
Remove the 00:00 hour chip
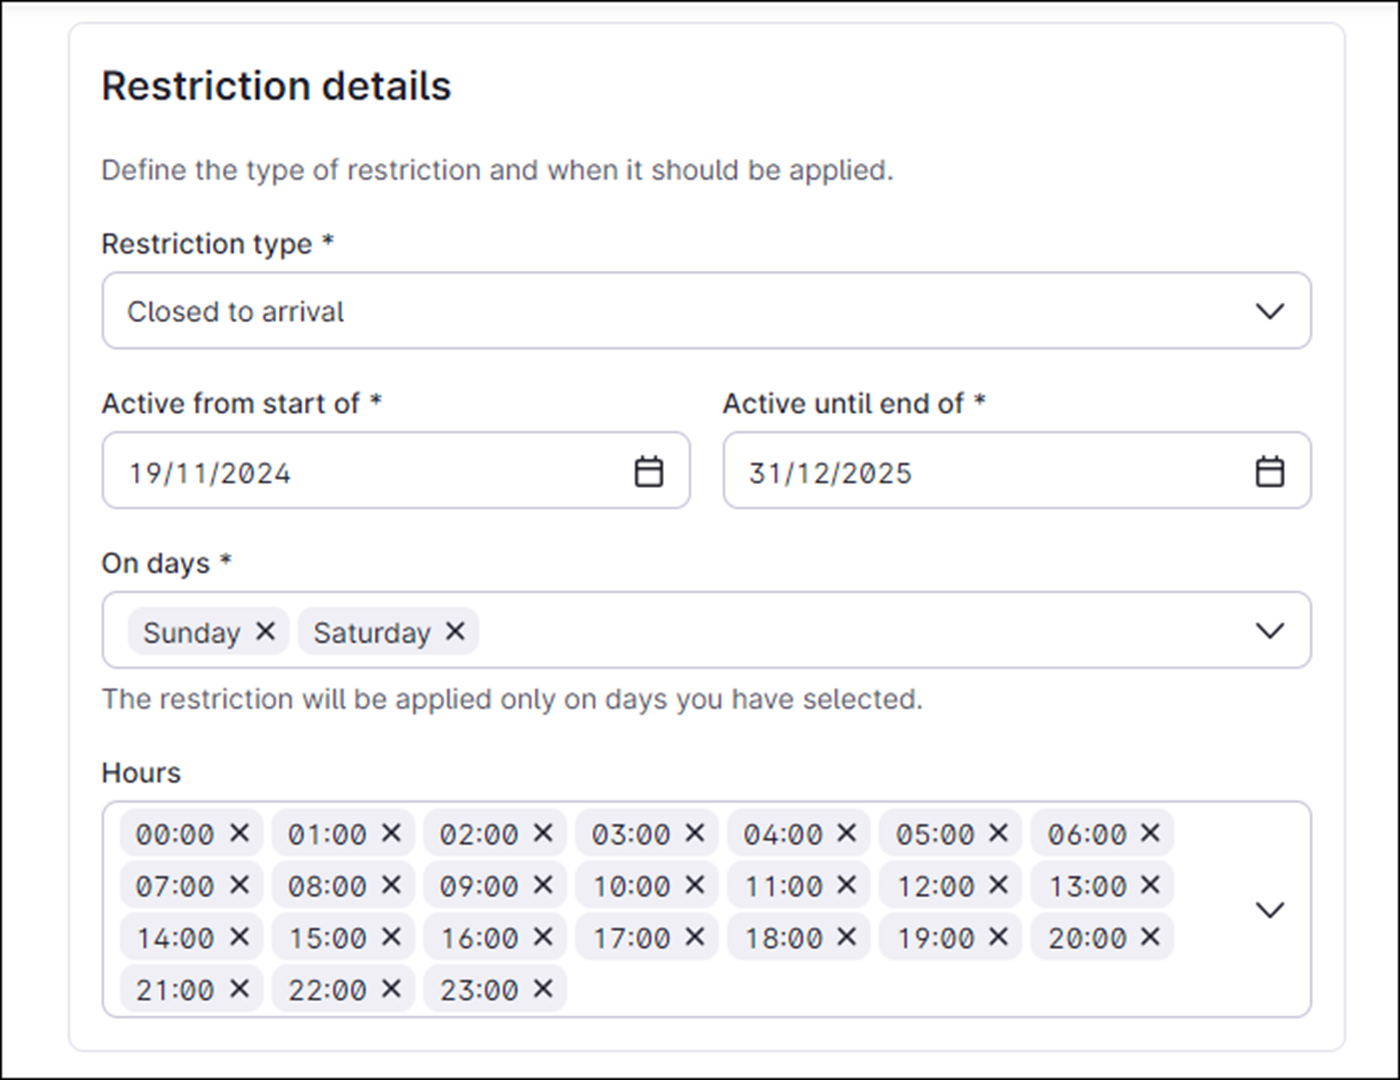(238, 833)
